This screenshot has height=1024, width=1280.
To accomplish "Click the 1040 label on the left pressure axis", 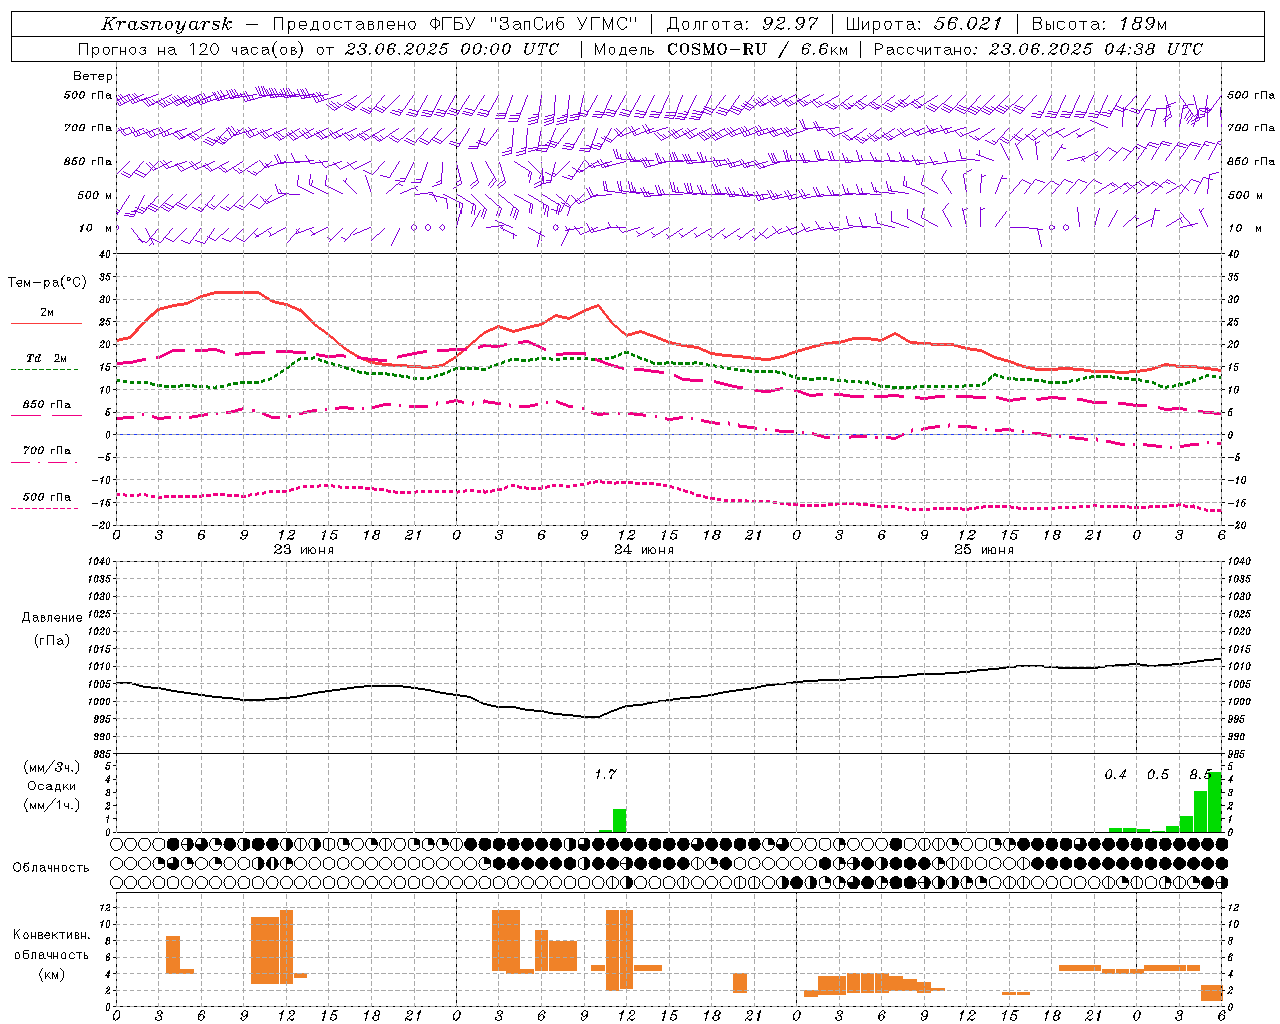I will pos(98,561).
